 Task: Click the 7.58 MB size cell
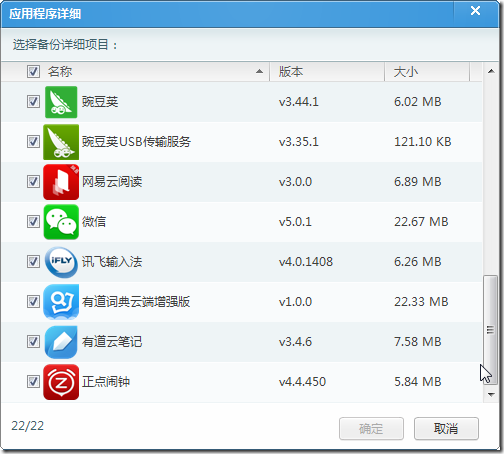[x=418, y=342]
